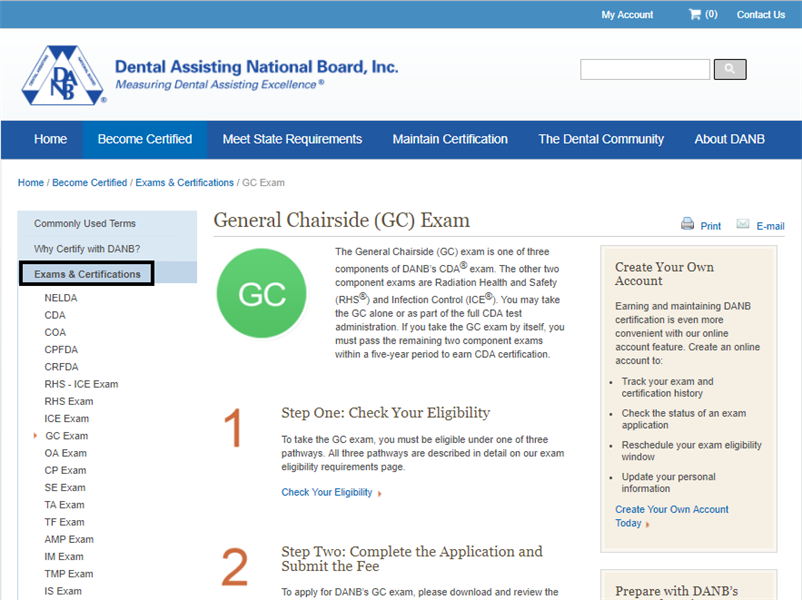Viewport: 802px width, 600px height.
Task: Select the Home navigation tab
Action: point(50,139)
